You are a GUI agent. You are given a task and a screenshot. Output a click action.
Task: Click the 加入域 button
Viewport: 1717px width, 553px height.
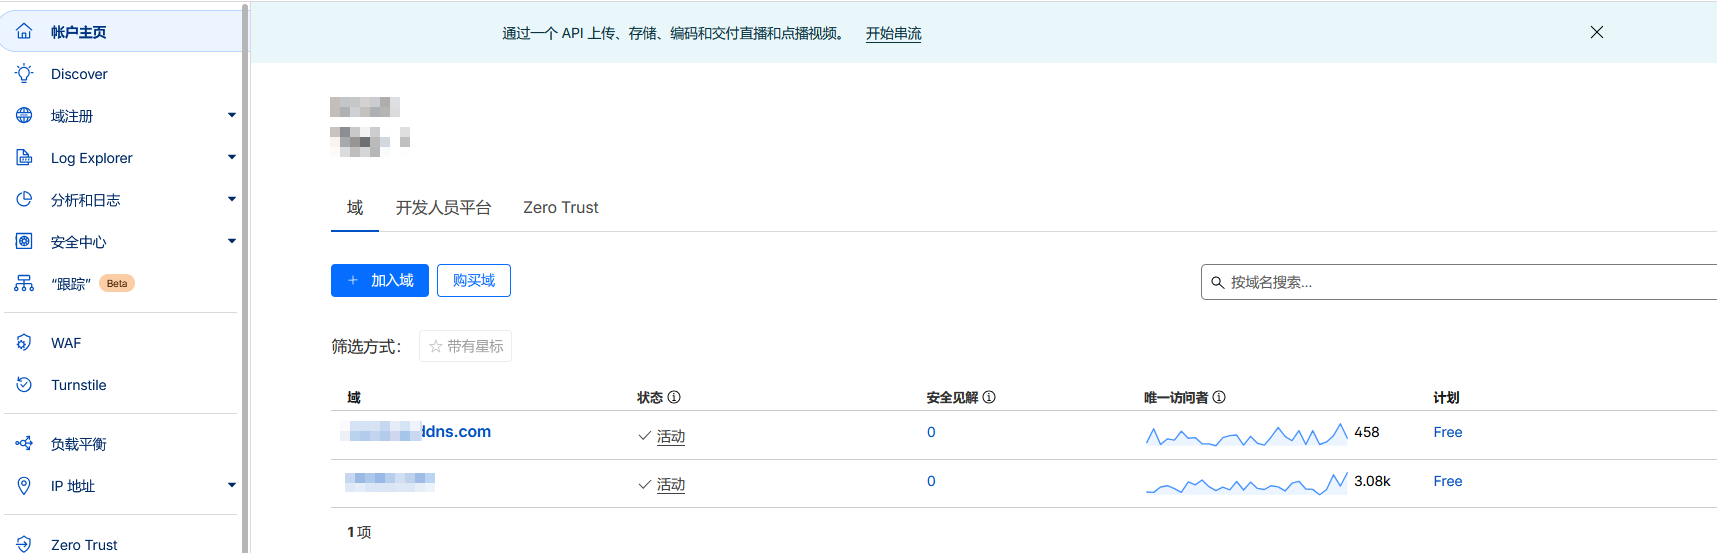(x=380, y=281)
